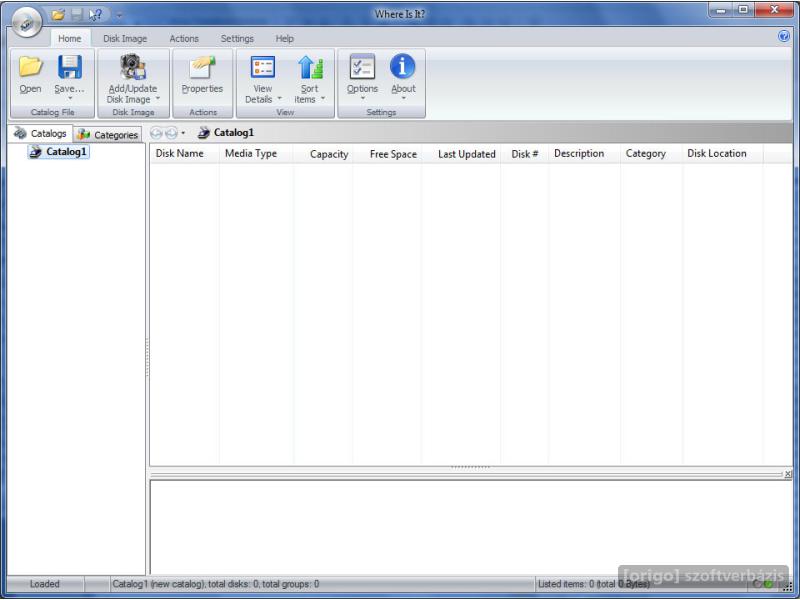Image resolution: width=800 pixels, height=600 pixels.
Task: Expand the Sort Items dropdown arrow
Action: [323, 98]
